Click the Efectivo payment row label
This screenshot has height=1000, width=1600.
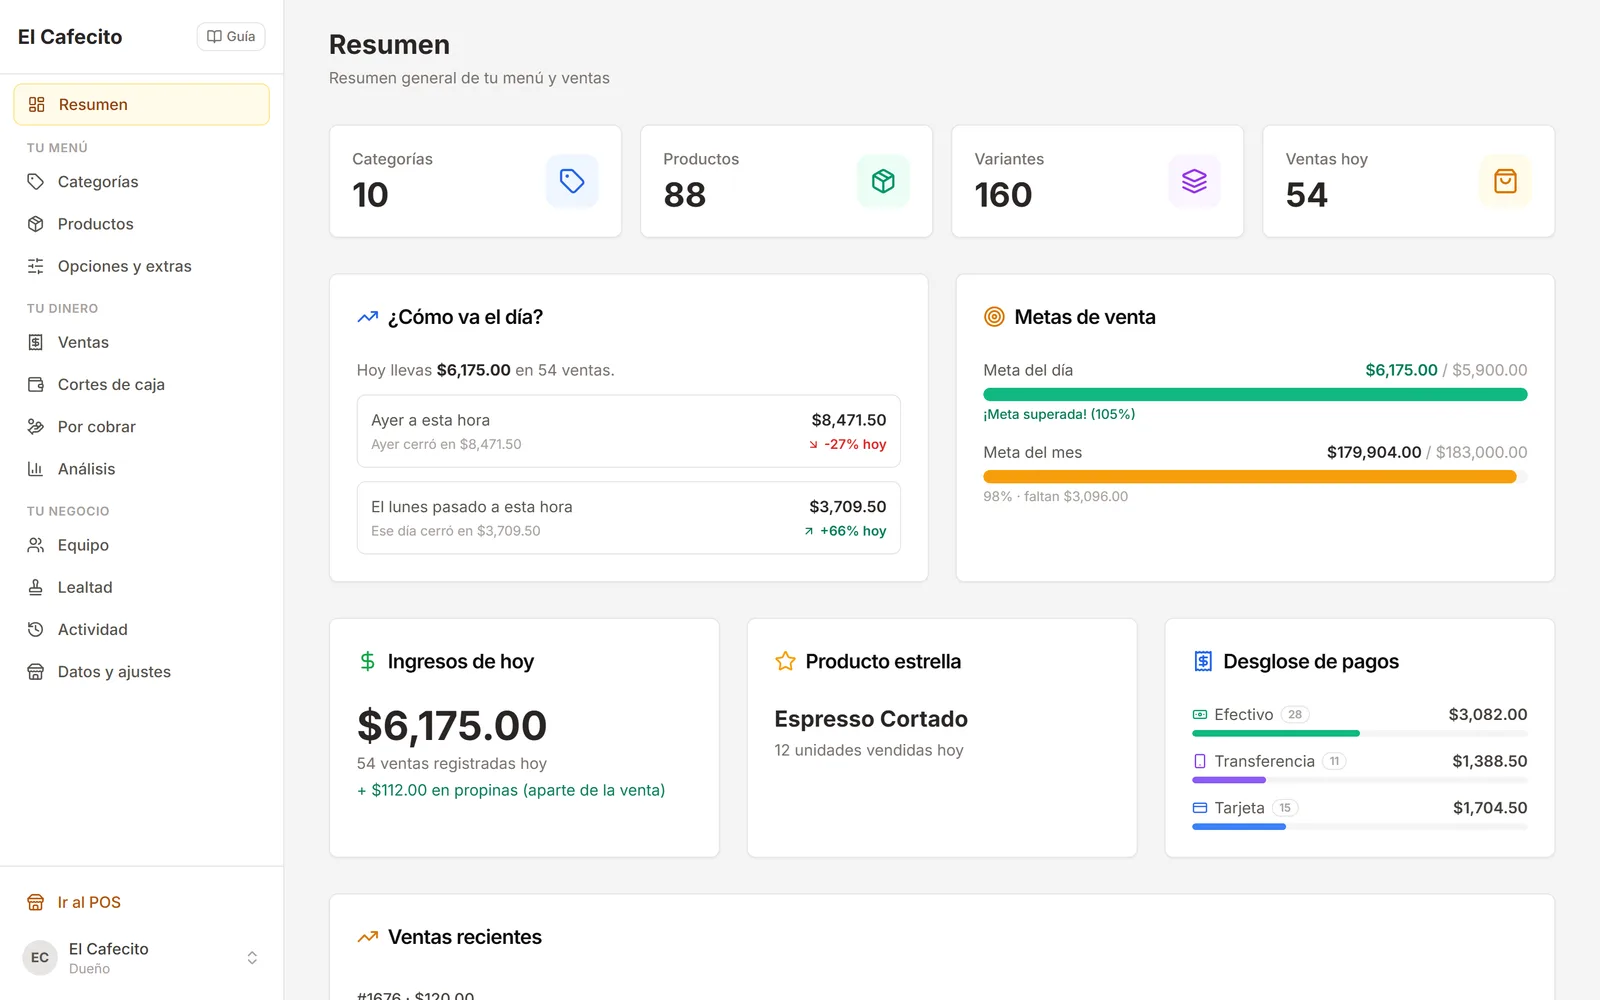[x=1243, y=715]
